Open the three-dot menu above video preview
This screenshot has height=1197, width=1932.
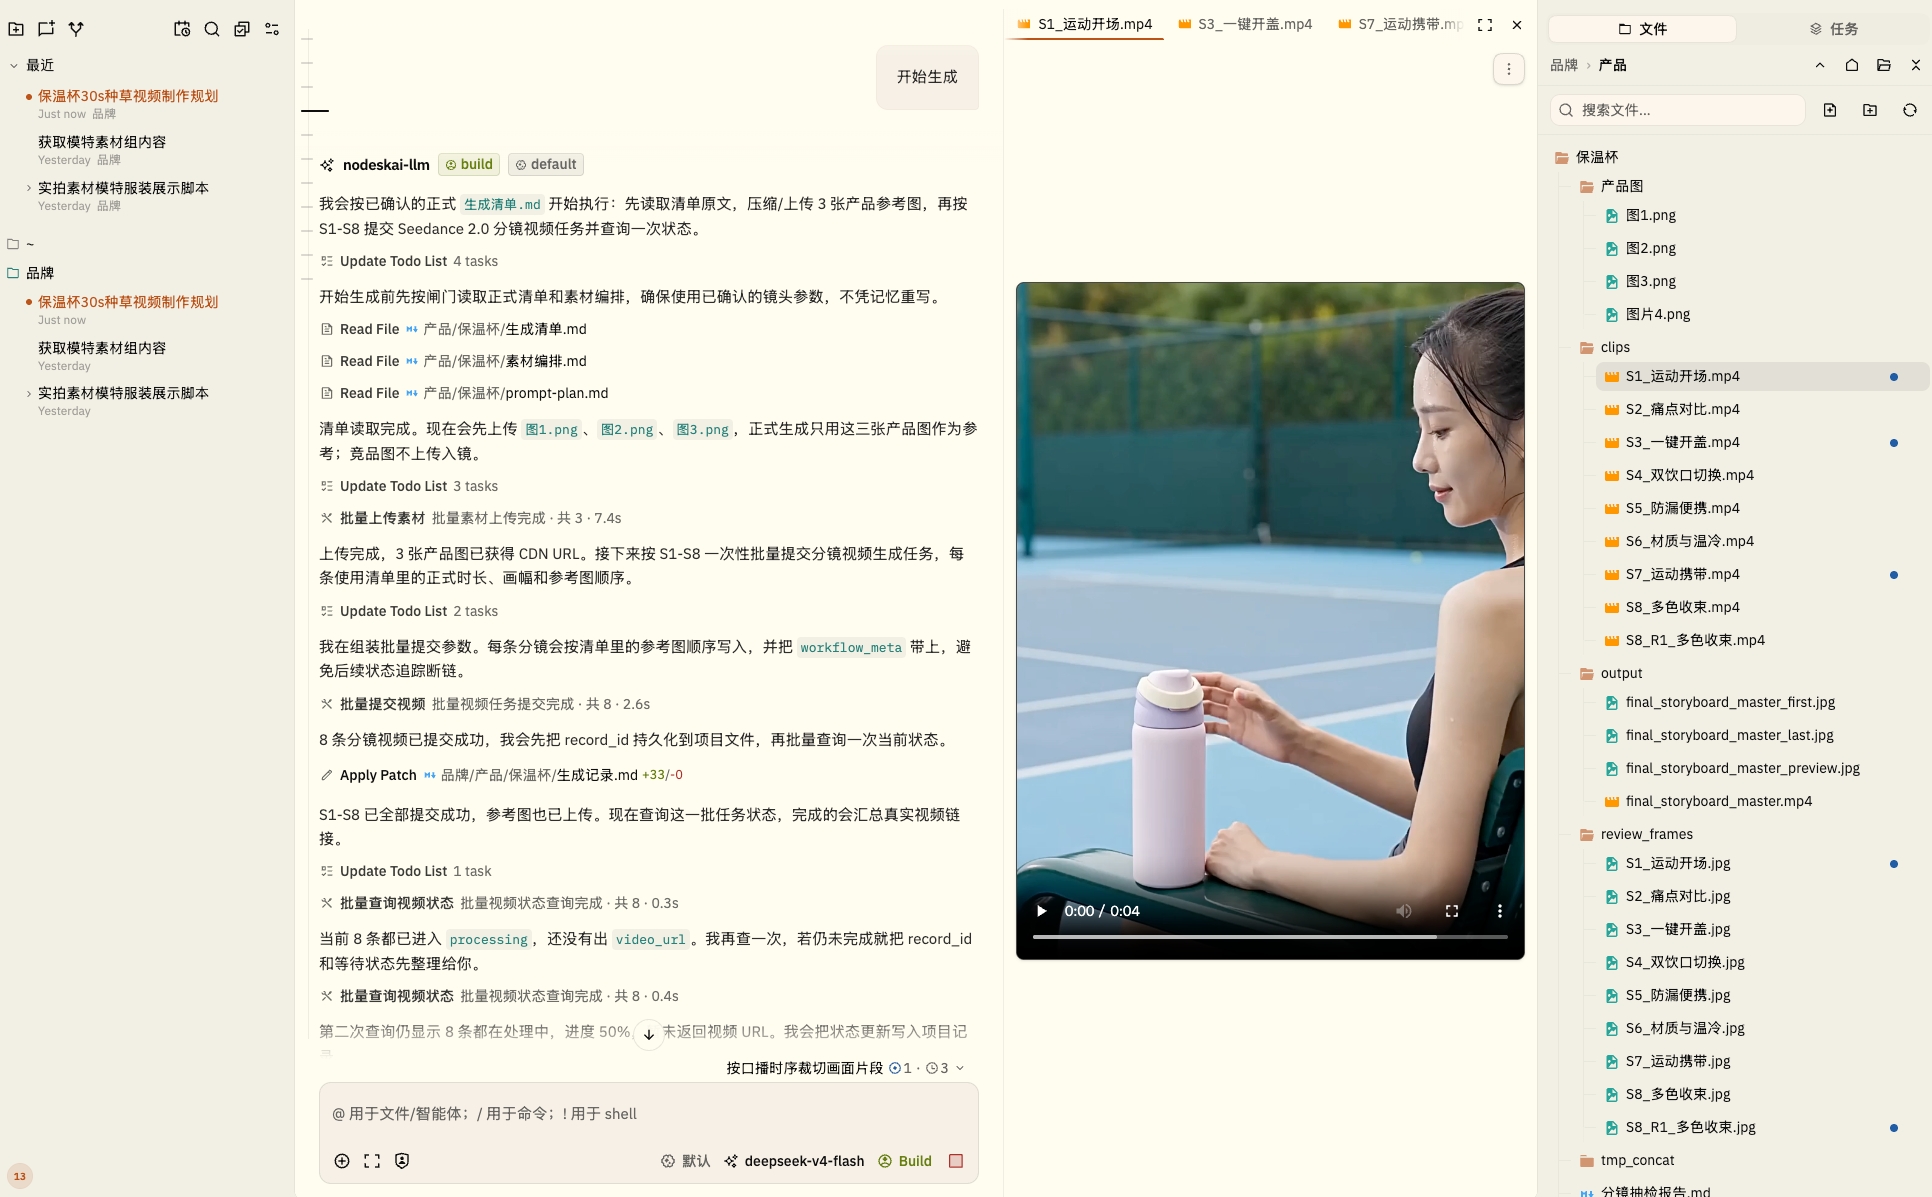1509,69
